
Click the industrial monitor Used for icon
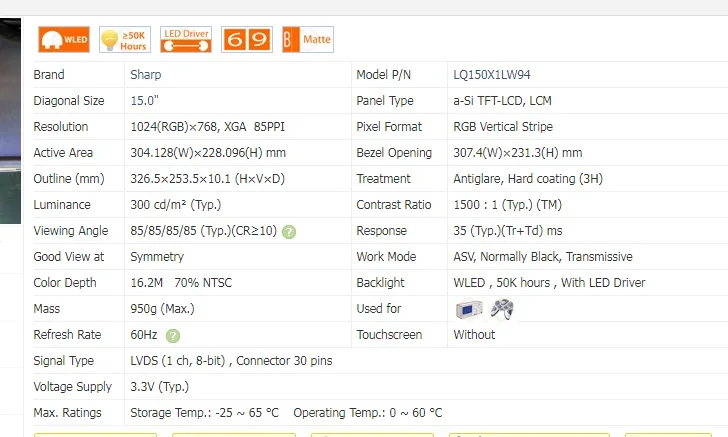[469, 309]
